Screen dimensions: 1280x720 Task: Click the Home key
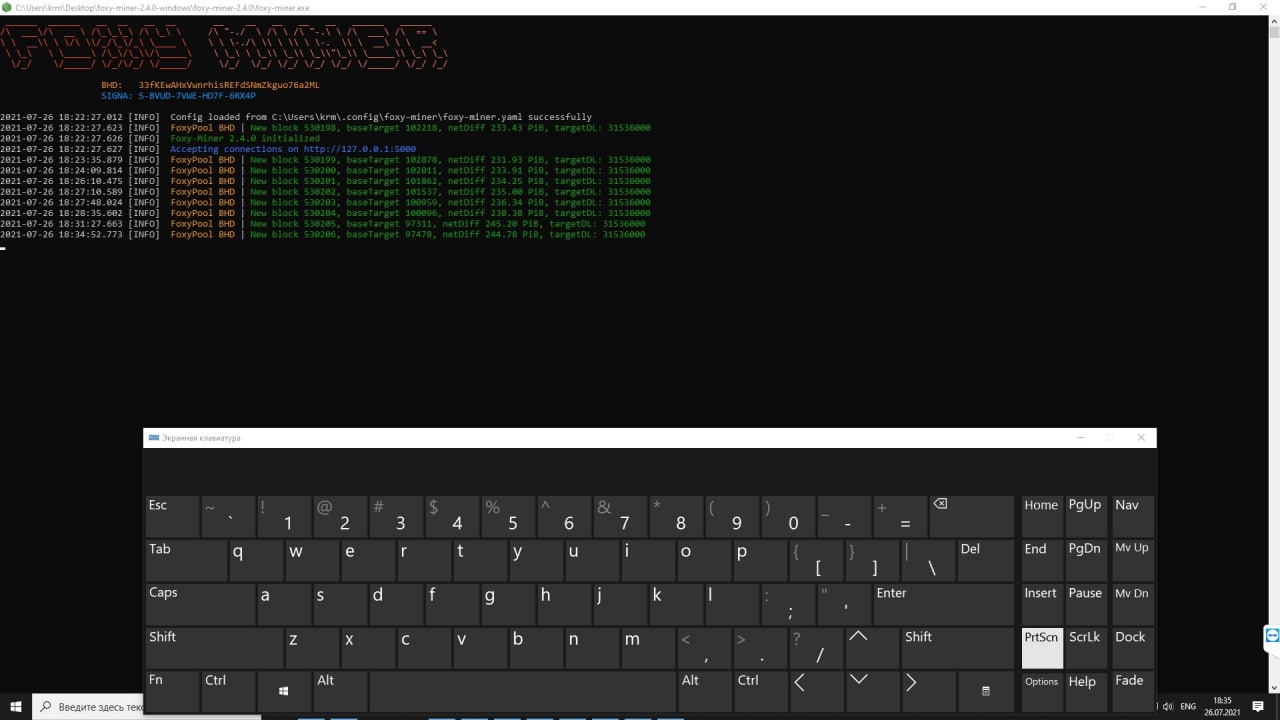point(1042,516)
